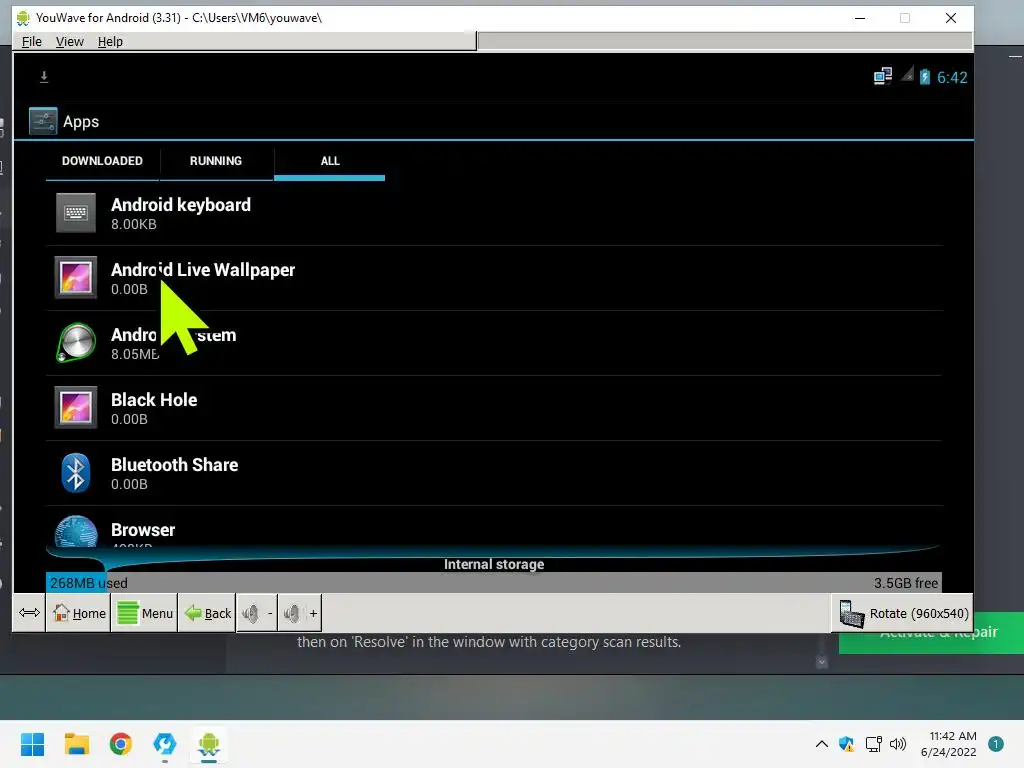This screenshot has height=768, width=1024.
Task: Go Back in the Android emulator
Action: 207,613
